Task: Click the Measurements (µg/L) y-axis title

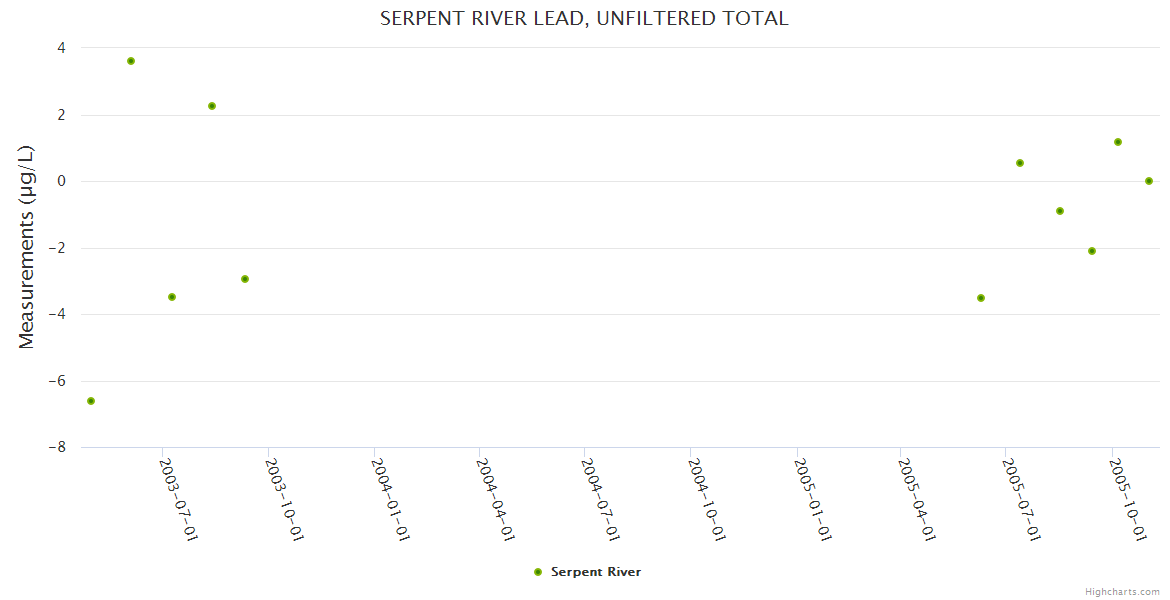Action: point(27,246)
